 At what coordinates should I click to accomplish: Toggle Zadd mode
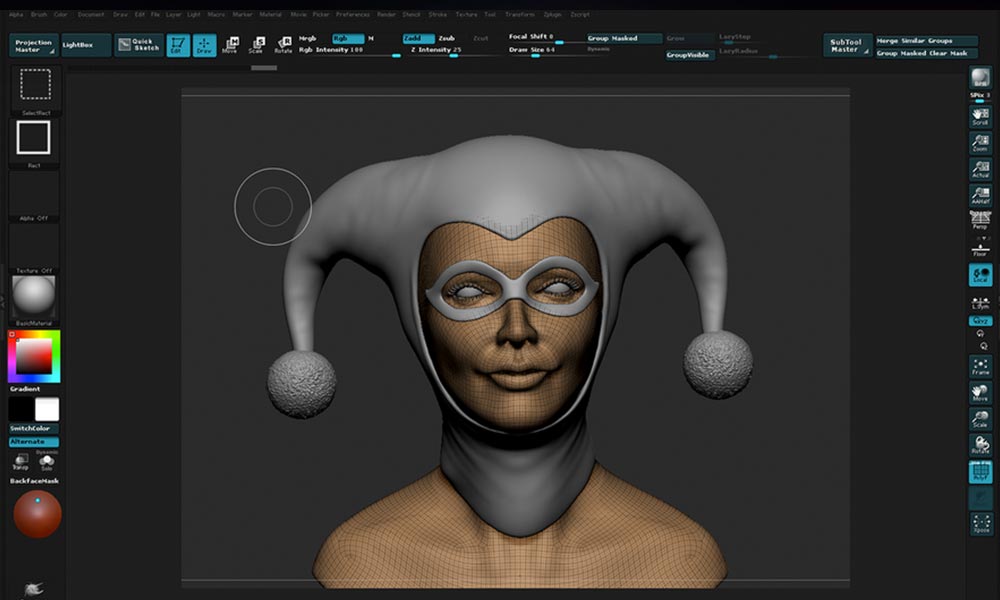[418, 38]
